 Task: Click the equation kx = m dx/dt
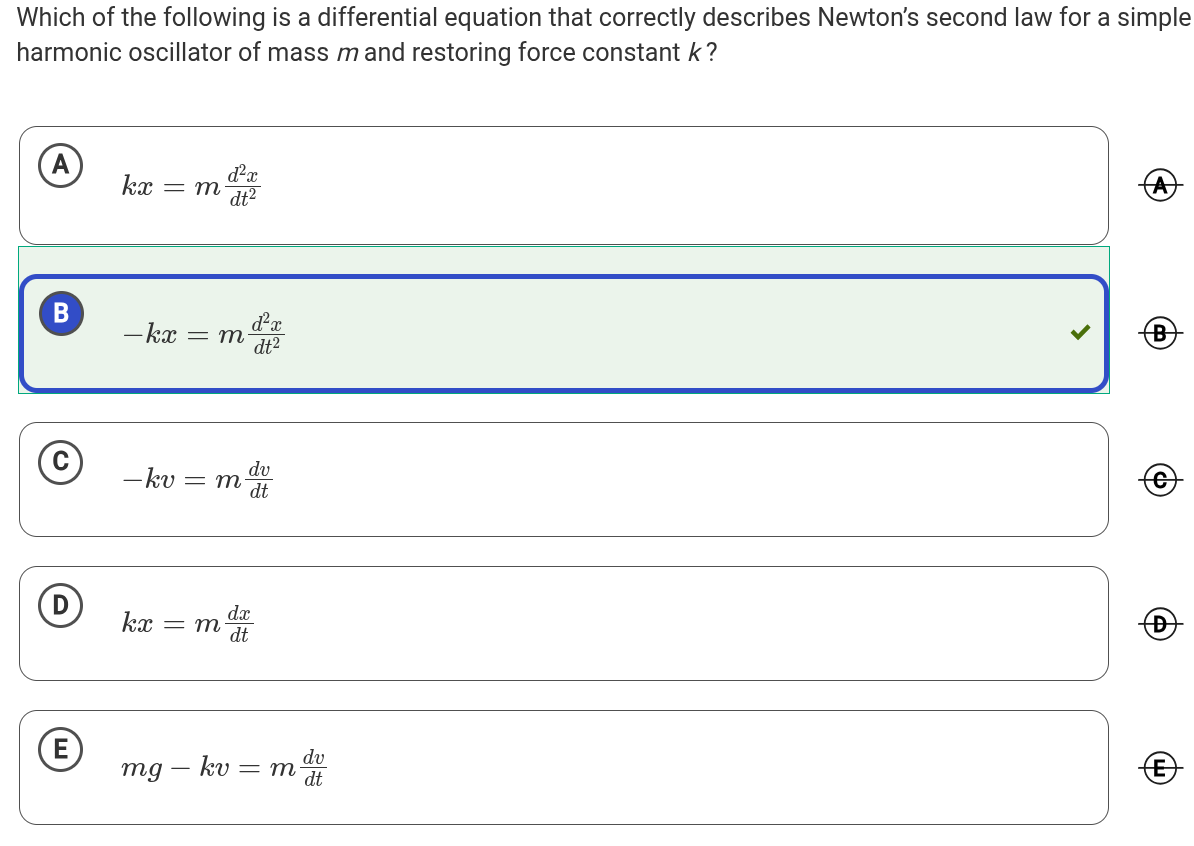[187, 624]
